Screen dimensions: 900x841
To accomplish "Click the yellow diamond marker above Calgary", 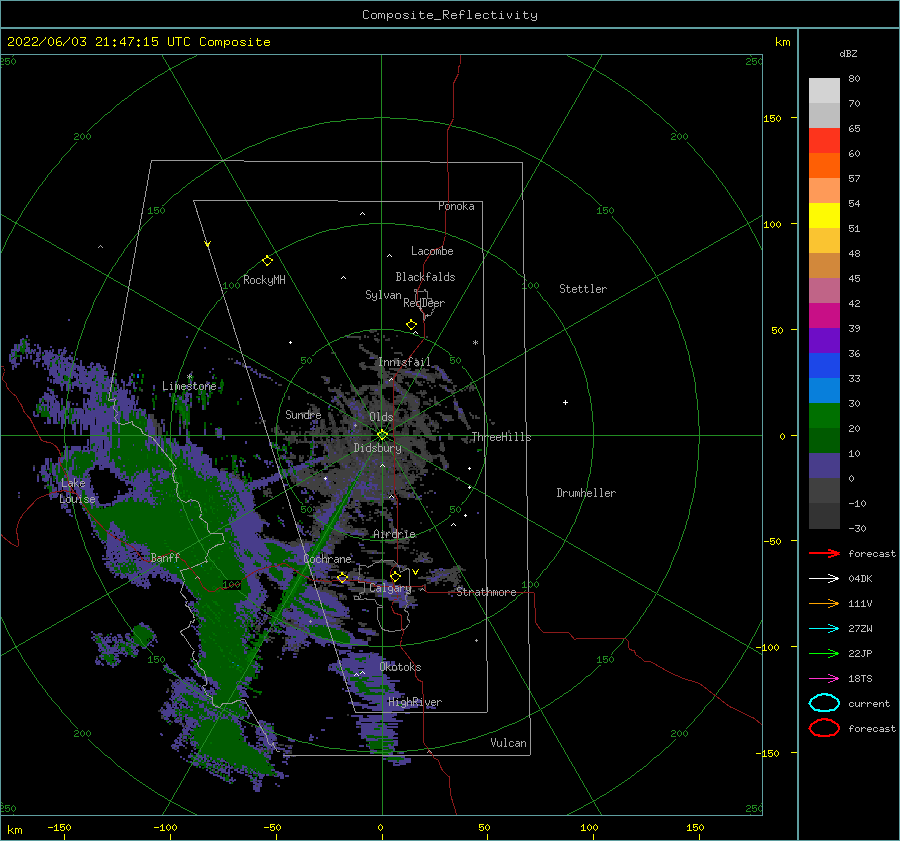I will (395, 576).
